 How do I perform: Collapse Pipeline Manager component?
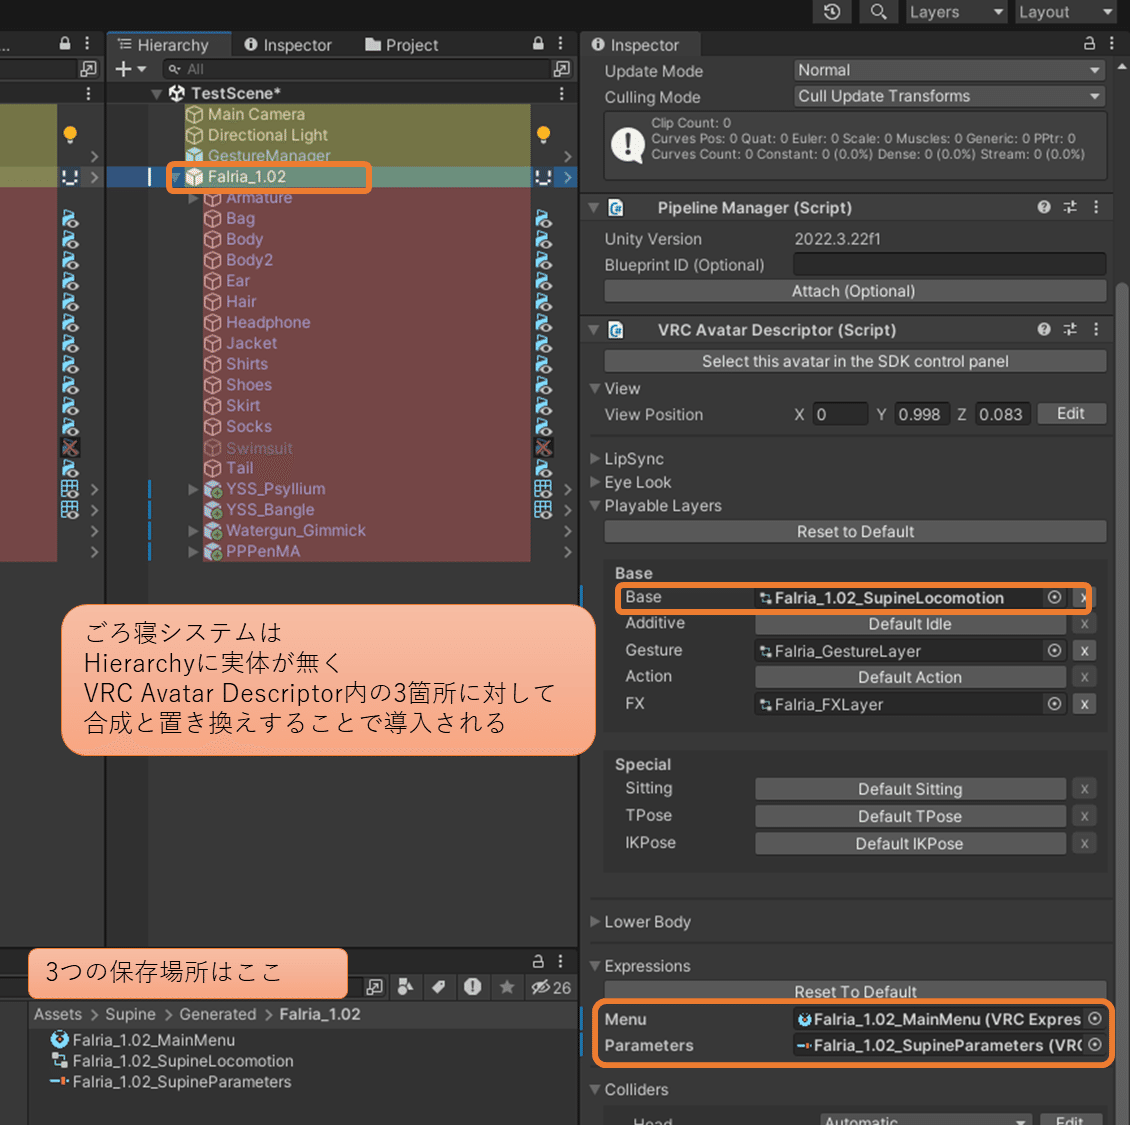tap(594, 208)
